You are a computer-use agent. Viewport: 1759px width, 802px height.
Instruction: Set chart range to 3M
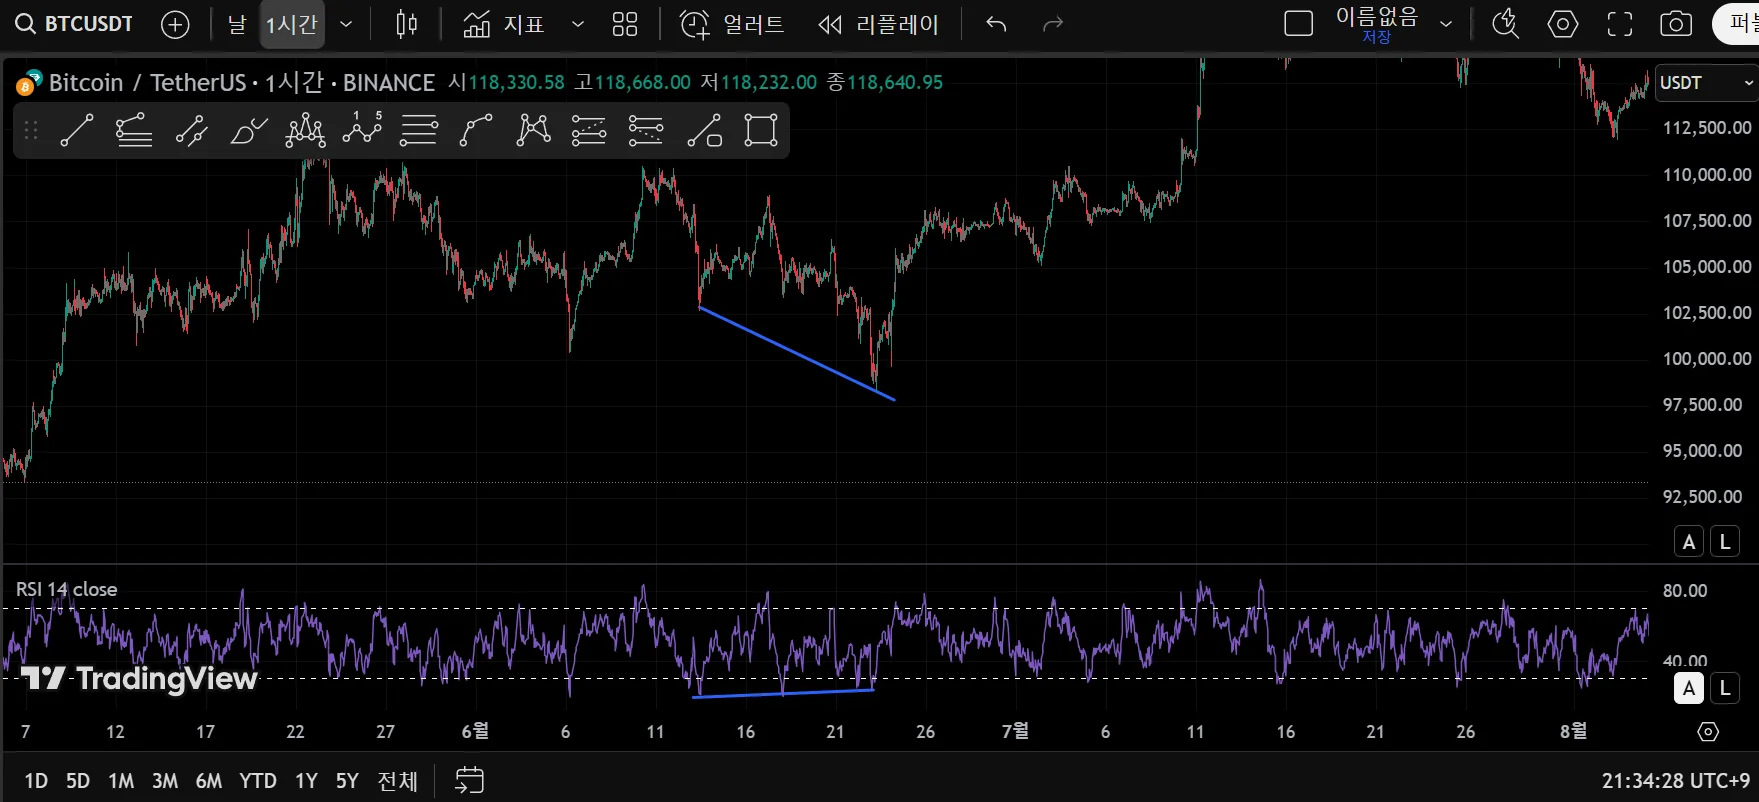[165, 781]
